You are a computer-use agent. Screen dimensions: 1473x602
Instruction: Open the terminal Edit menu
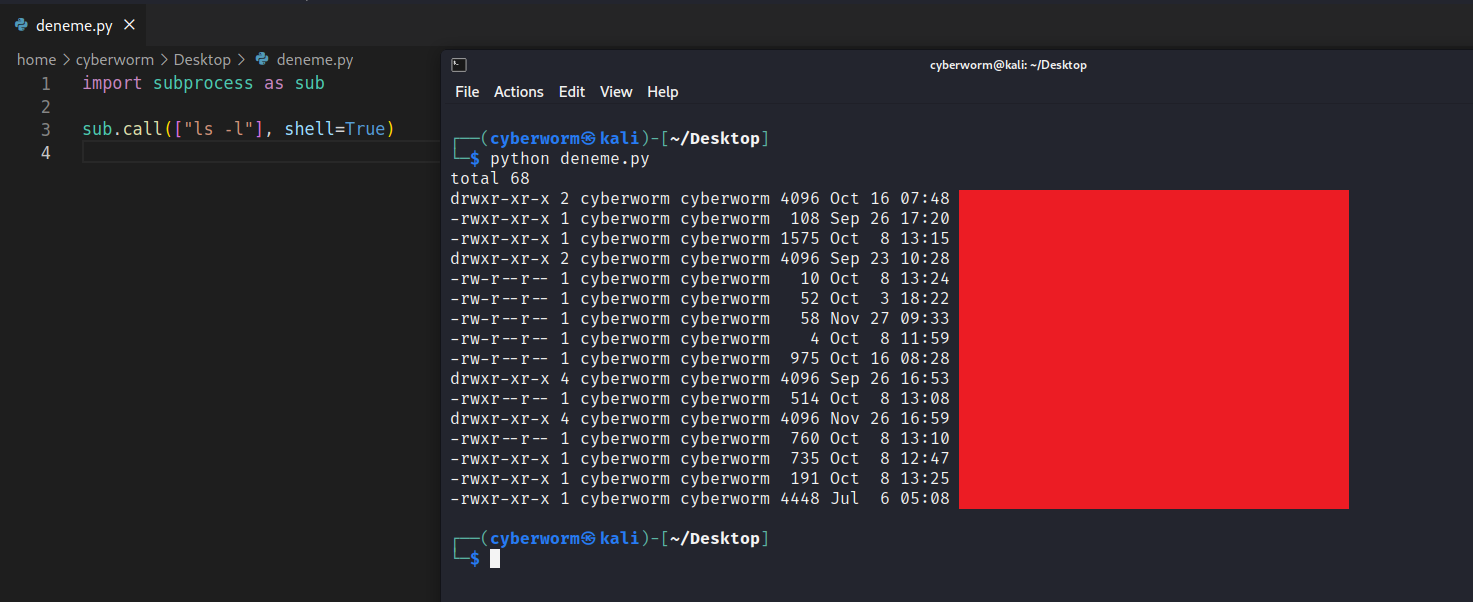click(572, 92)
